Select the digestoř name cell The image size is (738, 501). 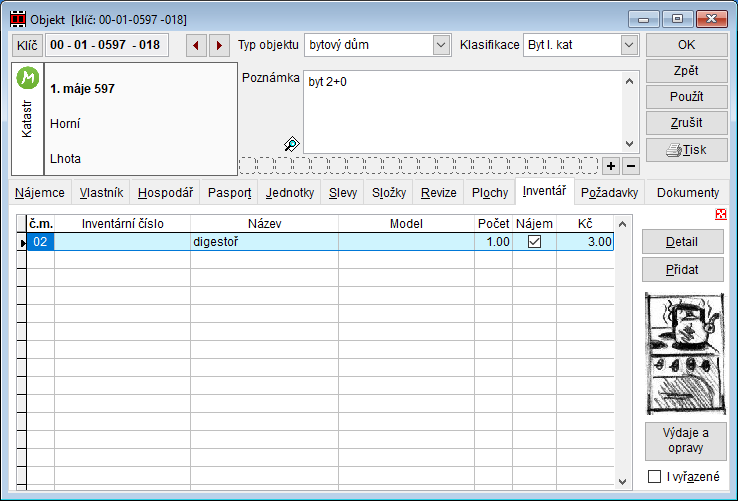pyautogui.click(x=264, y=242)
